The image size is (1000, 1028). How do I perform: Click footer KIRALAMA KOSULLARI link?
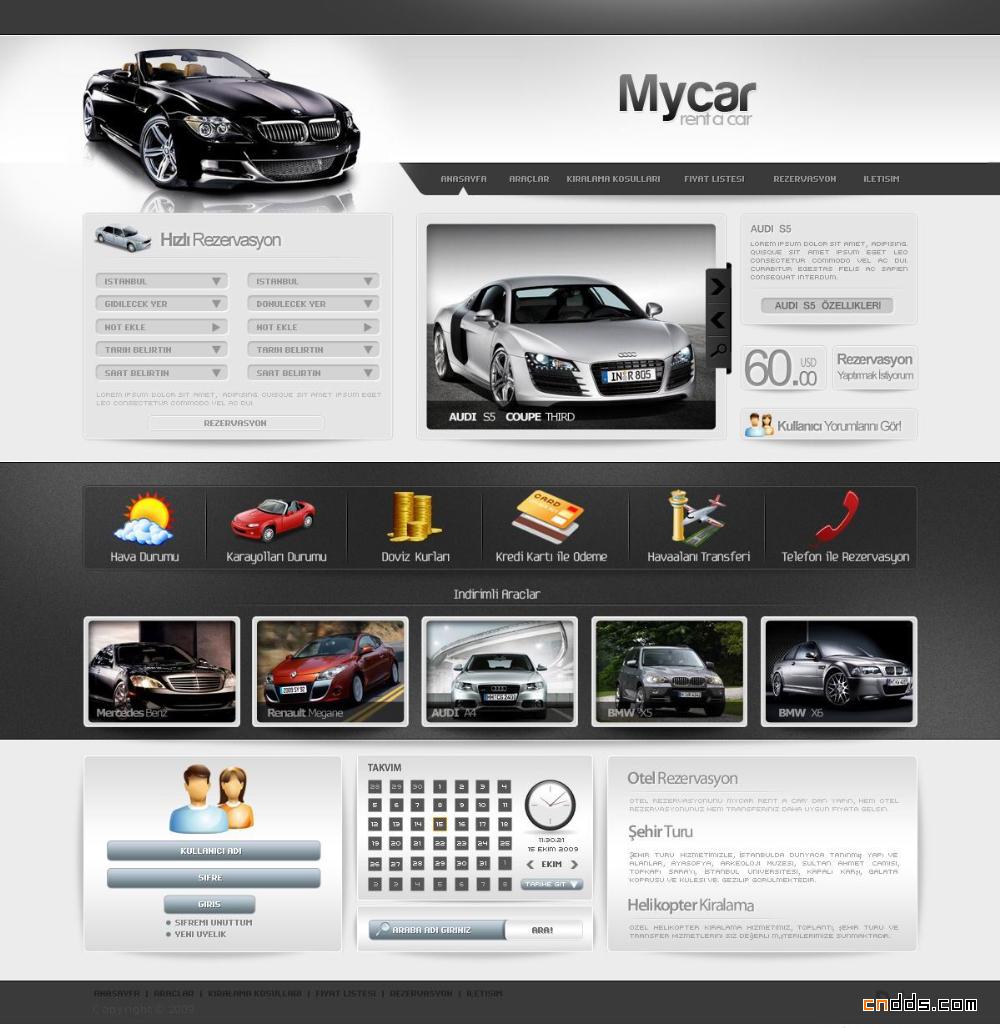pos(254,993)
